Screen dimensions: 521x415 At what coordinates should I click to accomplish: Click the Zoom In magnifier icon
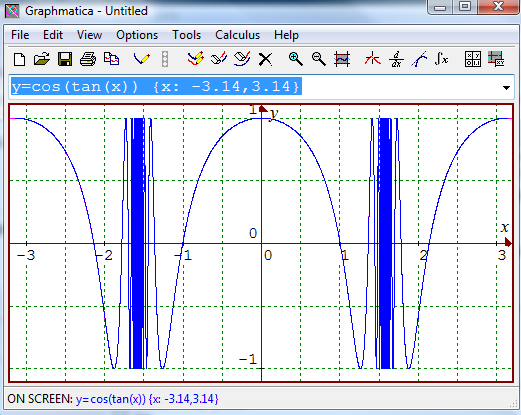click(x=295, y=60)
